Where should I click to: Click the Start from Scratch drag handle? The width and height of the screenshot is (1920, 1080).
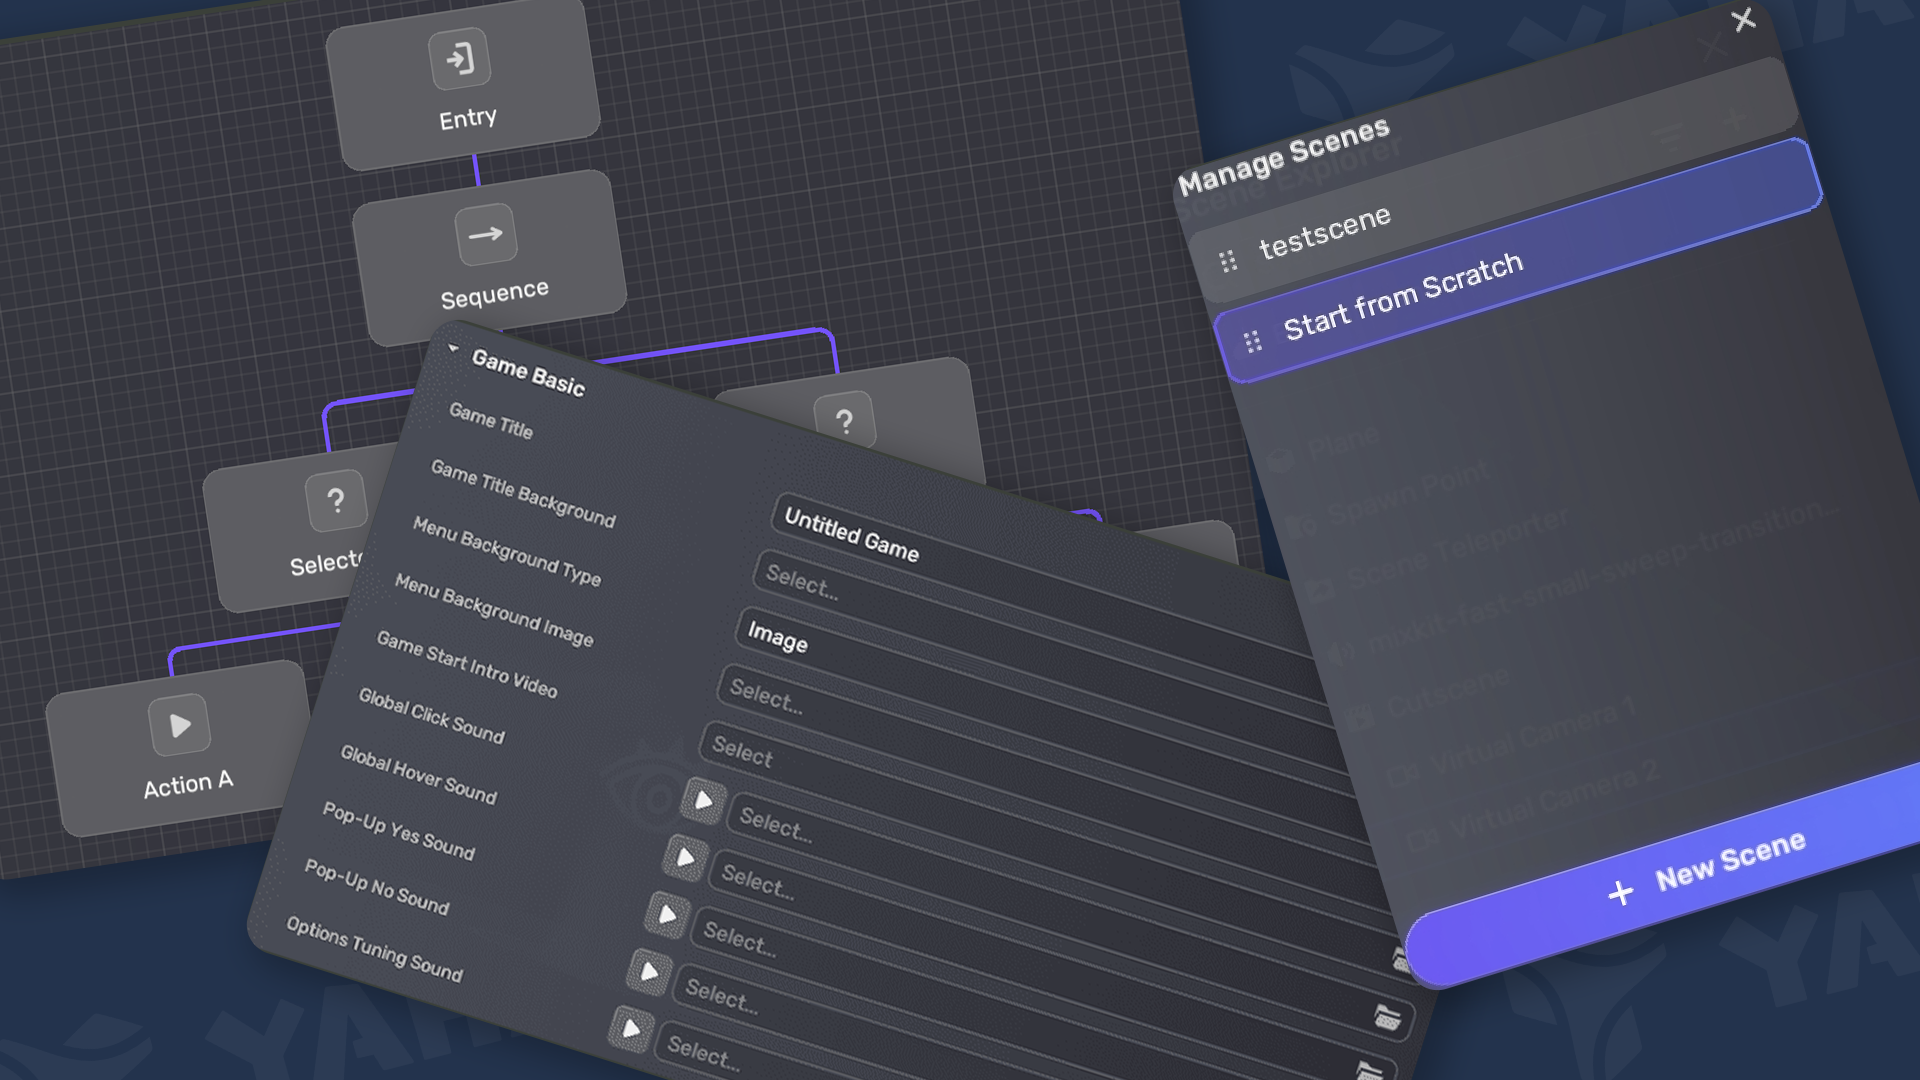(x=1252, y=342)
